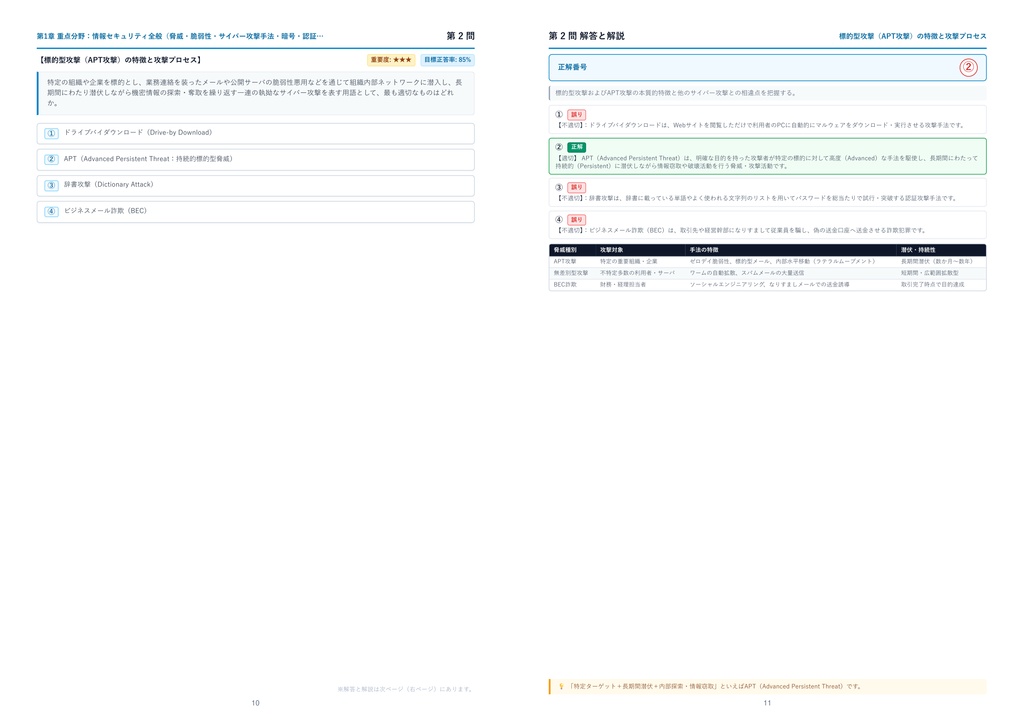Select option ③ Dictionary Attack answer
Viewport: 1024px width, 724px height.
(255, 185)
